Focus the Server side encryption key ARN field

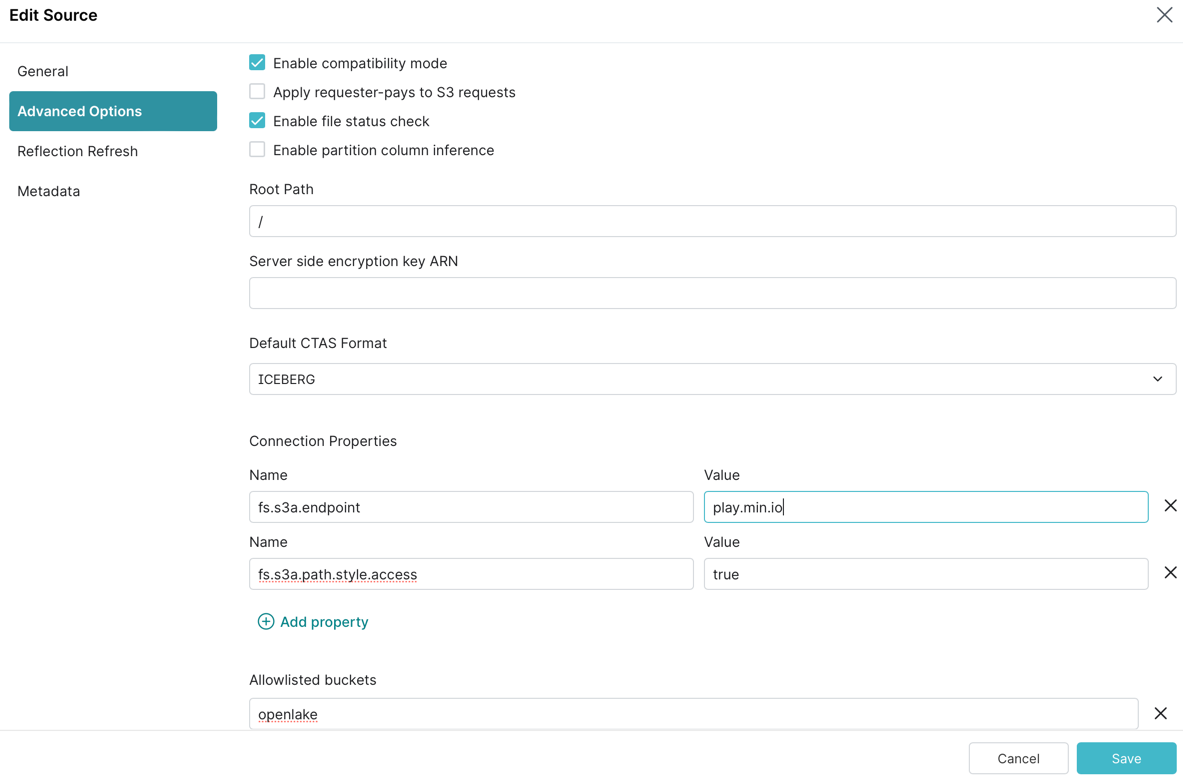click(x=712, y=293)
